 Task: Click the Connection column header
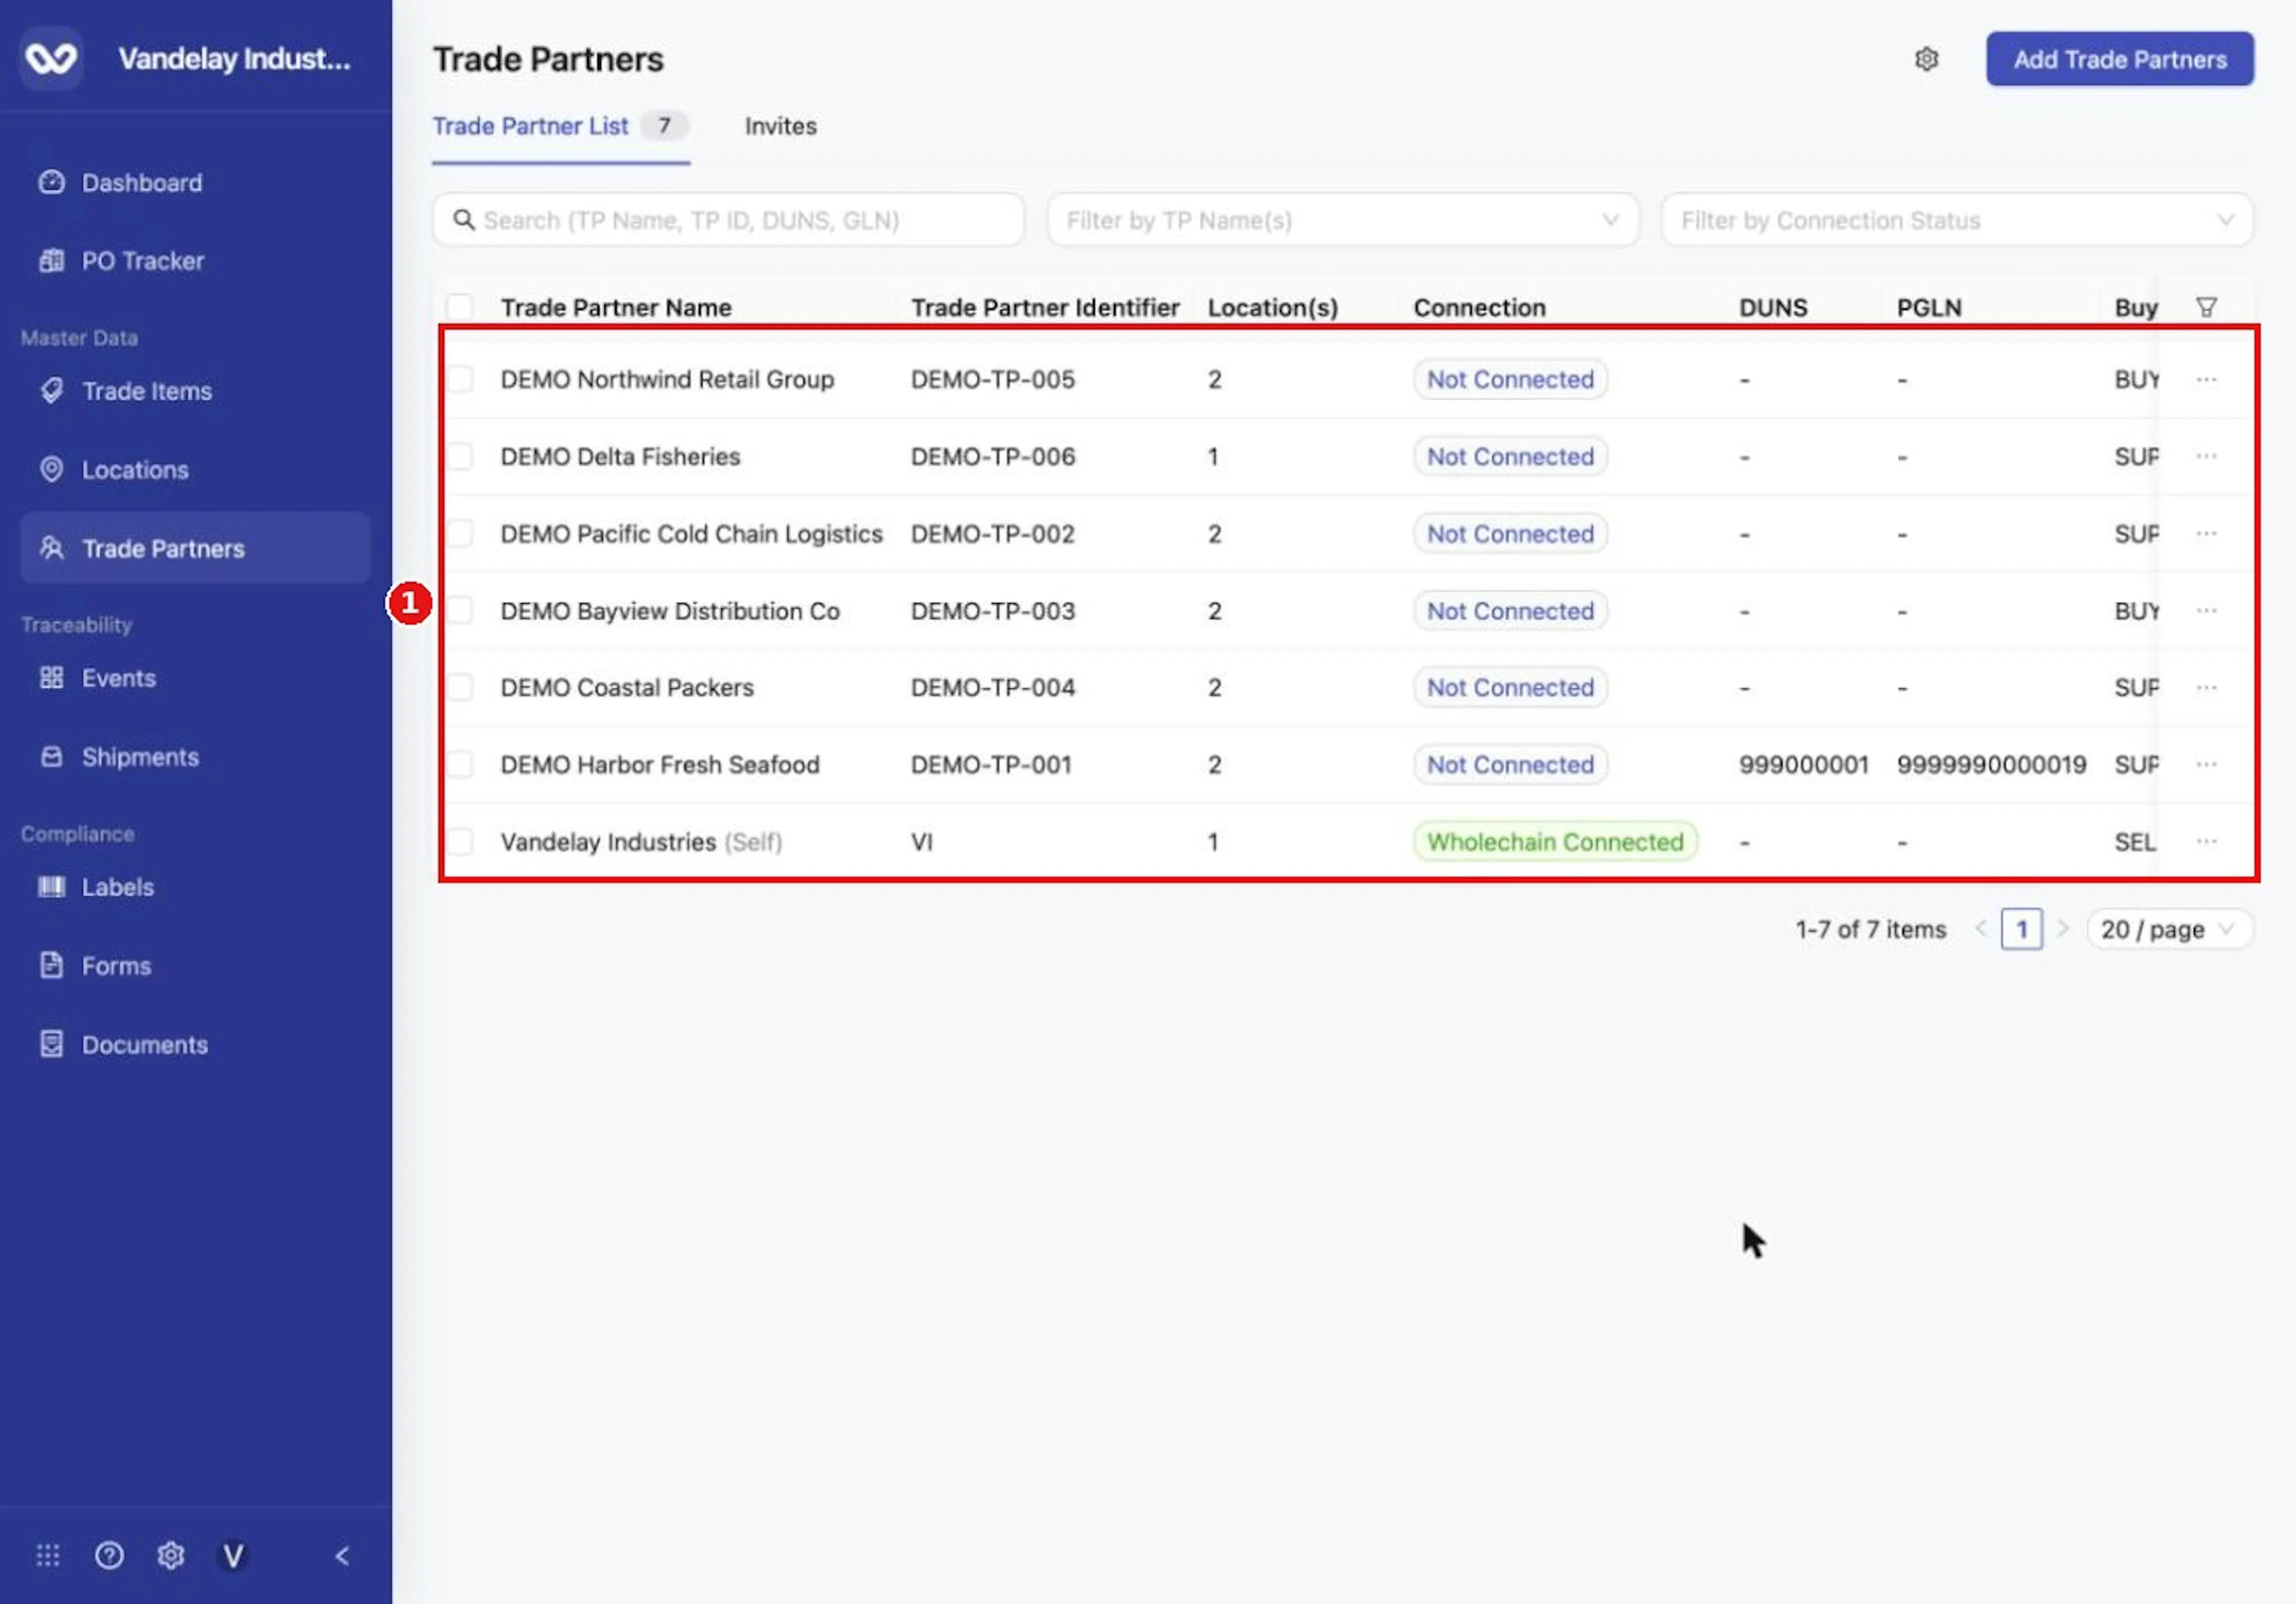pos(1479,307)
